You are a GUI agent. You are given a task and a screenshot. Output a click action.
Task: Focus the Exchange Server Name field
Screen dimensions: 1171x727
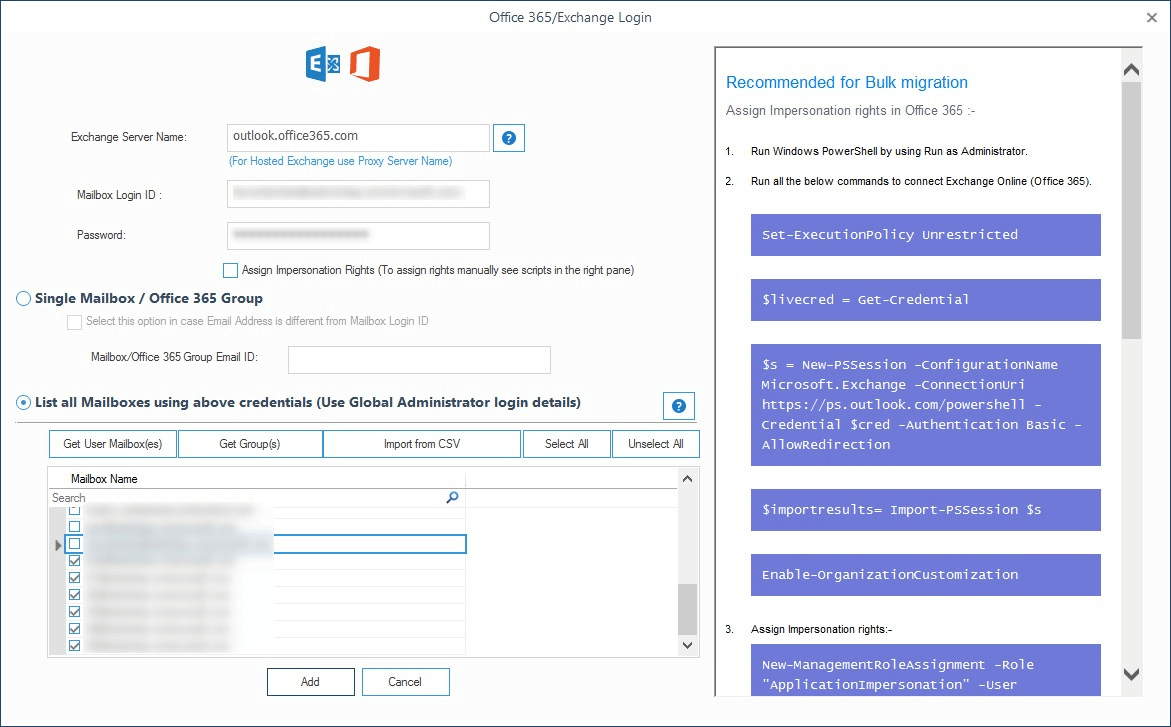pos(358,137)
